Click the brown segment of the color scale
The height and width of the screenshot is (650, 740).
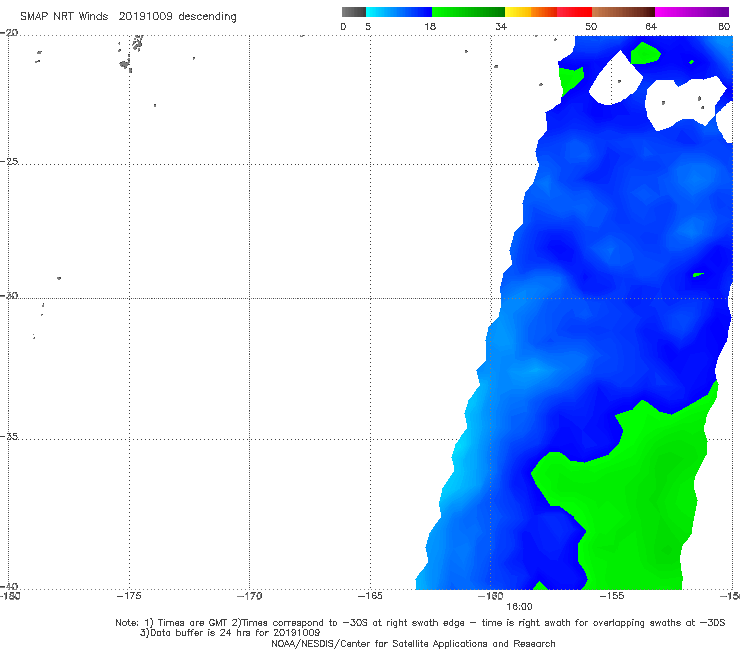coord(623,12)
